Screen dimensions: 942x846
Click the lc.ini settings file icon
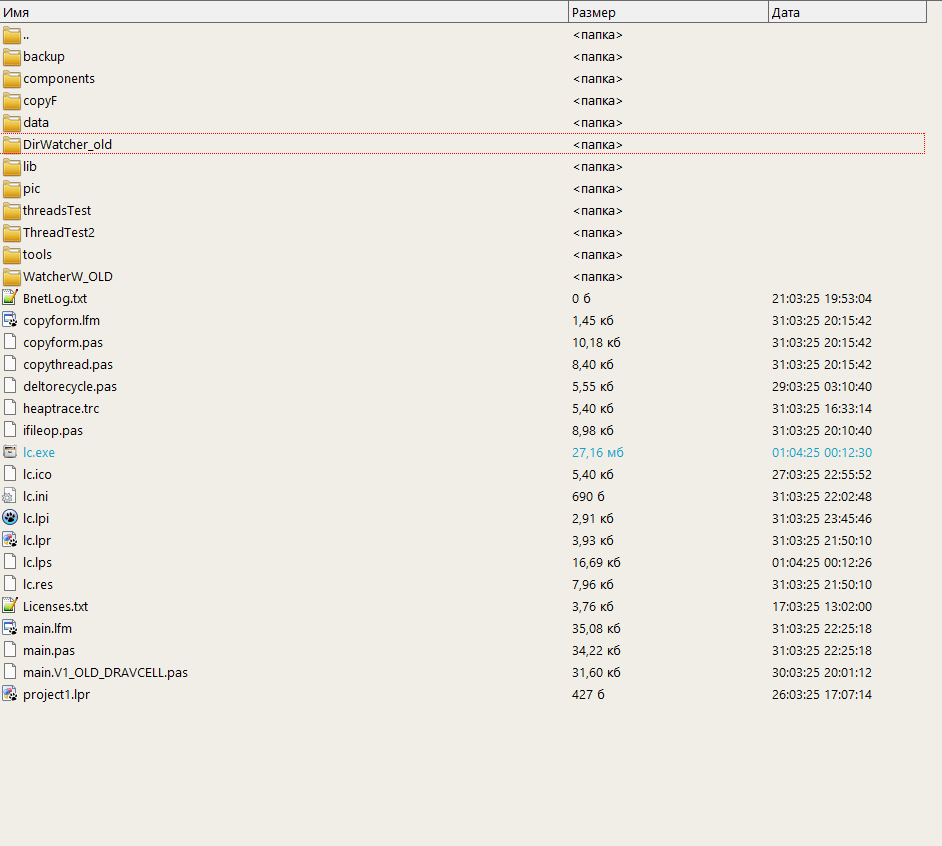(x=11, y=496)
